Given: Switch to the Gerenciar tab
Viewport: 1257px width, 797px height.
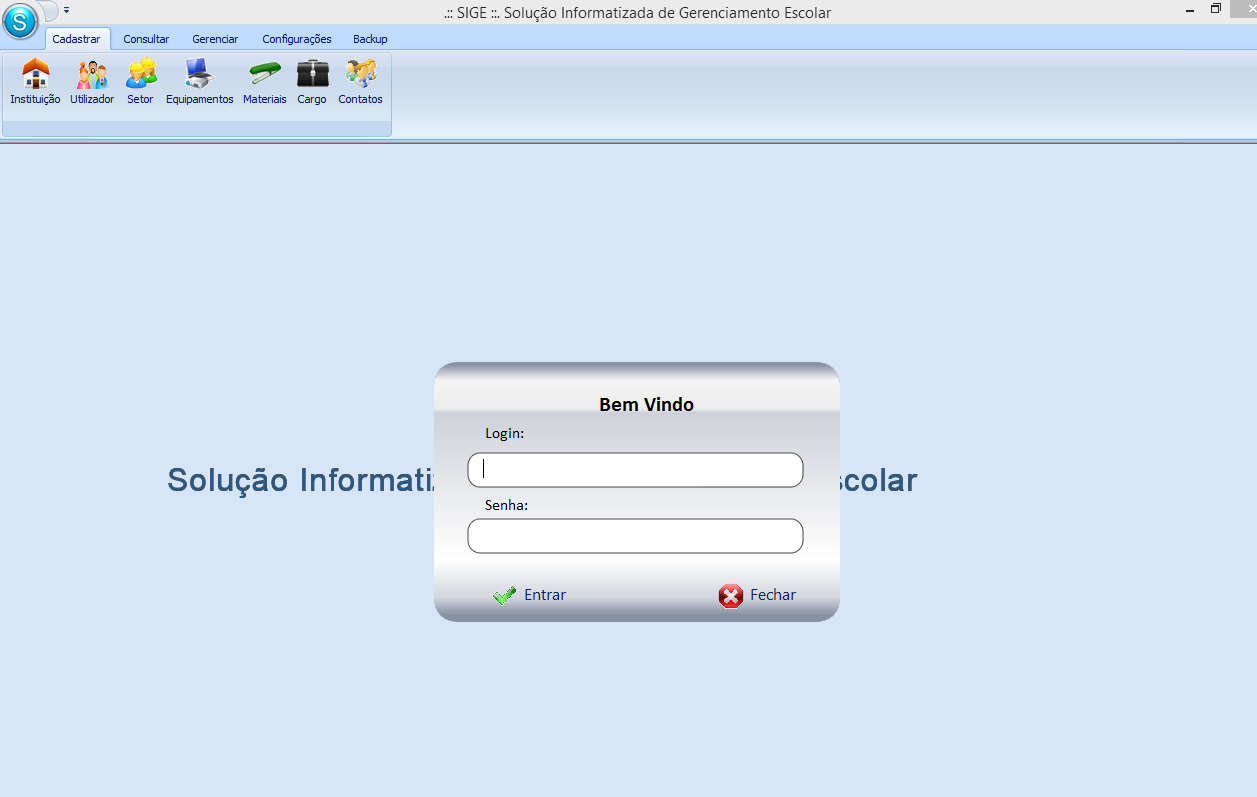Looking at the screenshot, I should tap(215, 38).
